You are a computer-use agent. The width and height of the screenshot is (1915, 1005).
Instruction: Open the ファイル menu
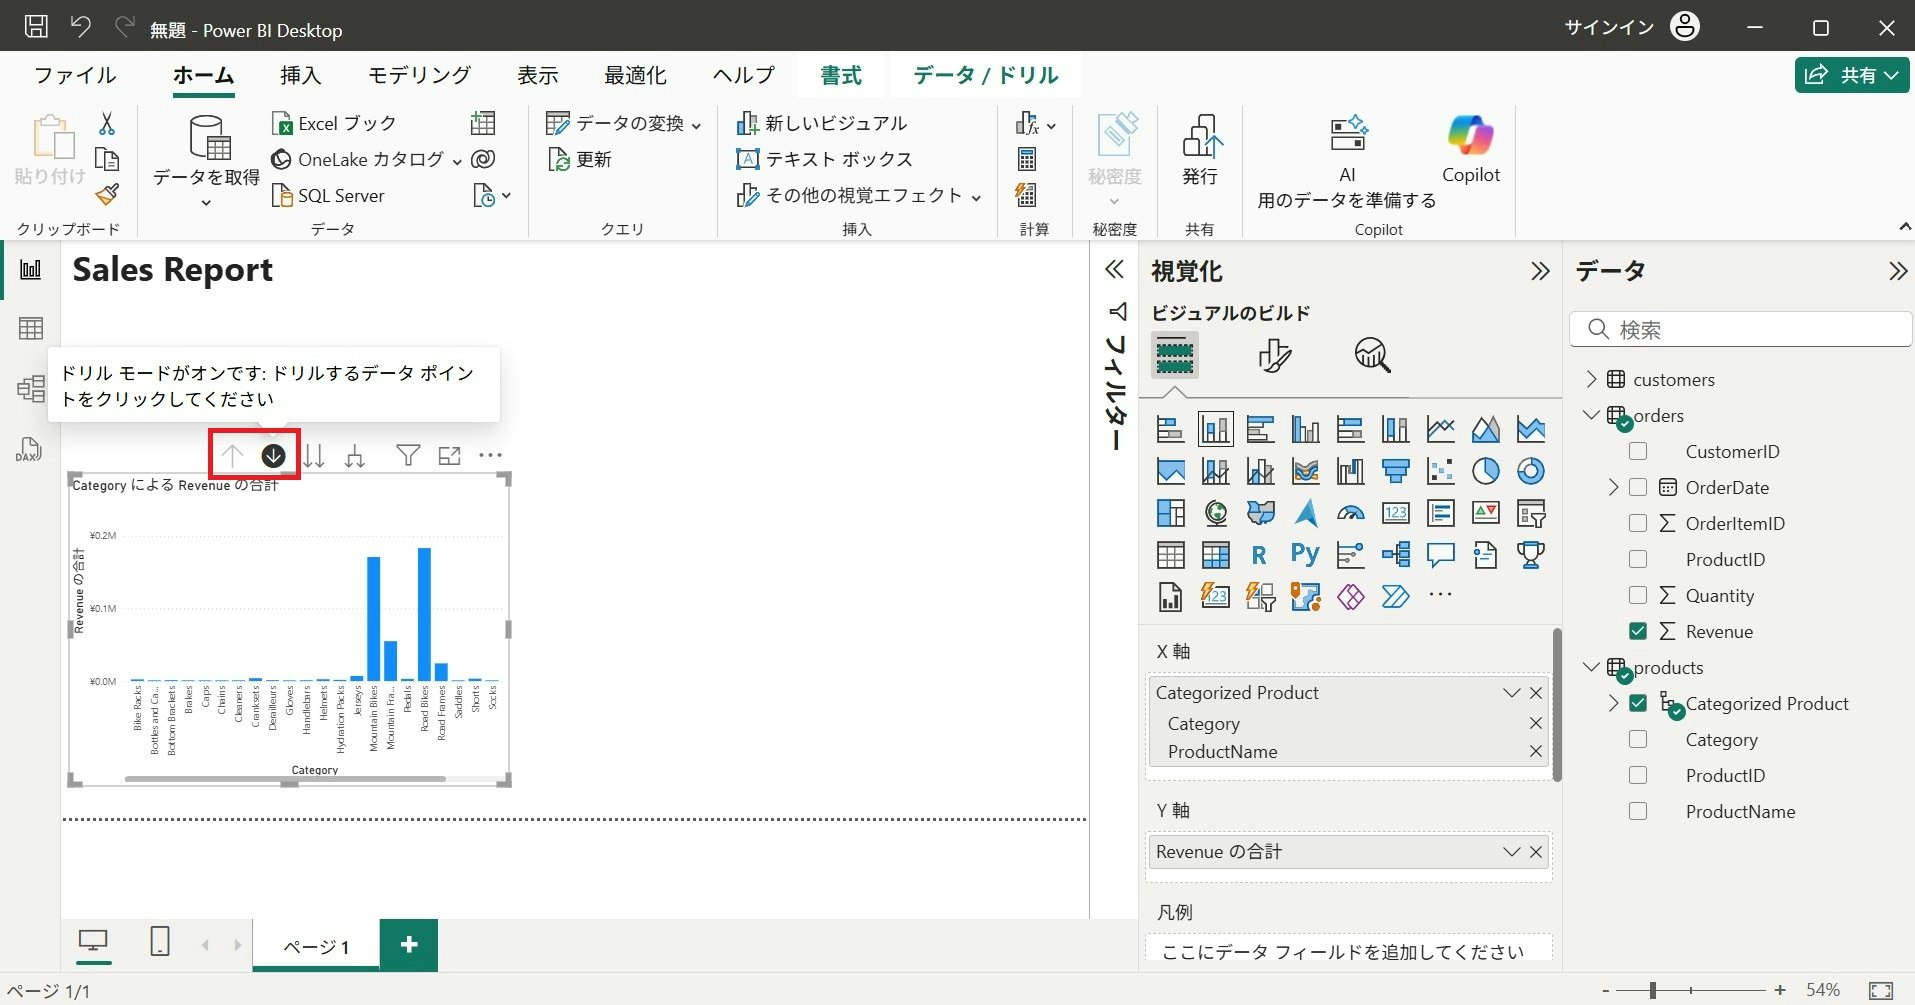[75, 75]
